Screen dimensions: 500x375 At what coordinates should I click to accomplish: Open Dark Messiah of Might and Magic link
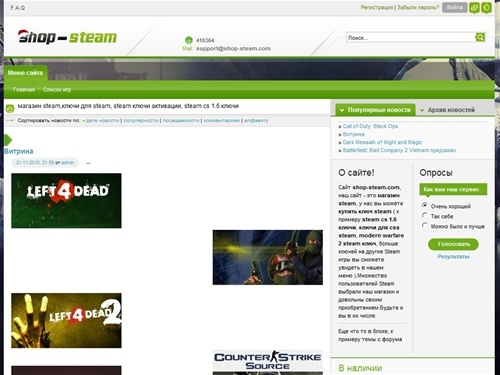click(382, 142)
